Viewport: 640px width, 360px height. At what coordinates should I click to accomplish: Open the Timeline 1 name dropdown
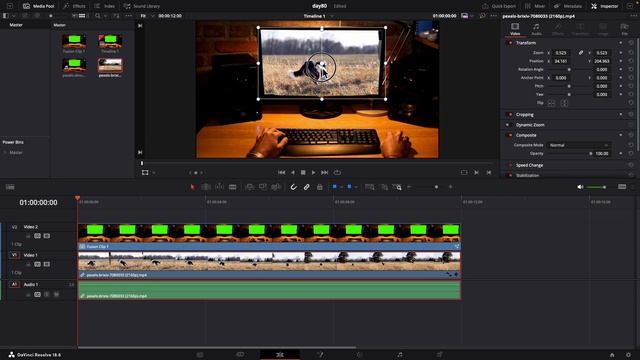click(x=332, y=16)
